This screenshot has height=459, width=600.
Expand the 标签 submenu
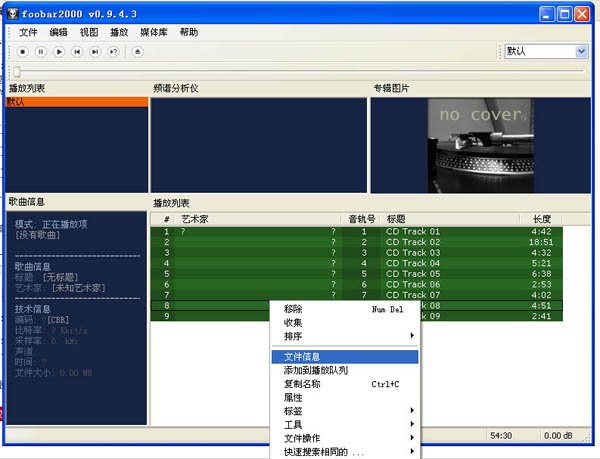coord(345,411)
